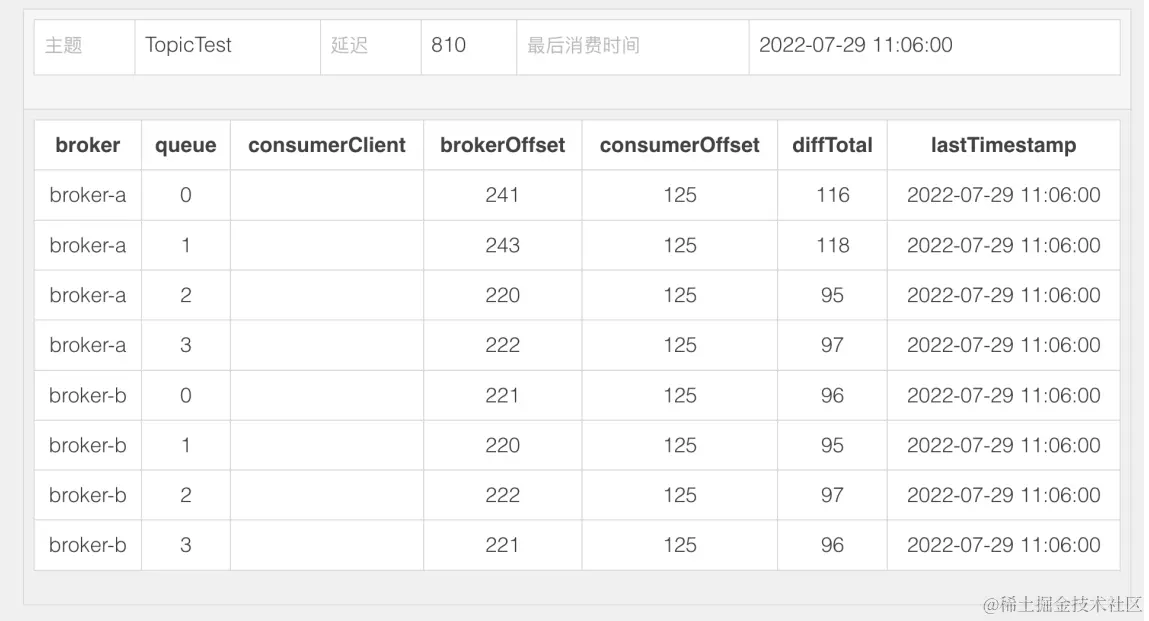Image resolution: width=1149 pixels, height=621 pixels.
Task: Click queue 3 cell of last broker-b row
Action: [x=185, y=545]
